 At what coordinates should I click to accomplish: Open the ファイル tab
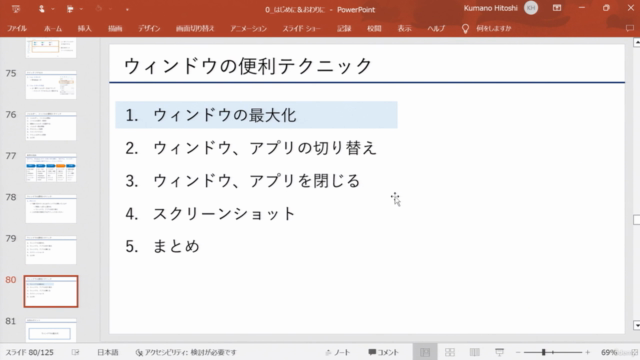(x=17, y=29)
